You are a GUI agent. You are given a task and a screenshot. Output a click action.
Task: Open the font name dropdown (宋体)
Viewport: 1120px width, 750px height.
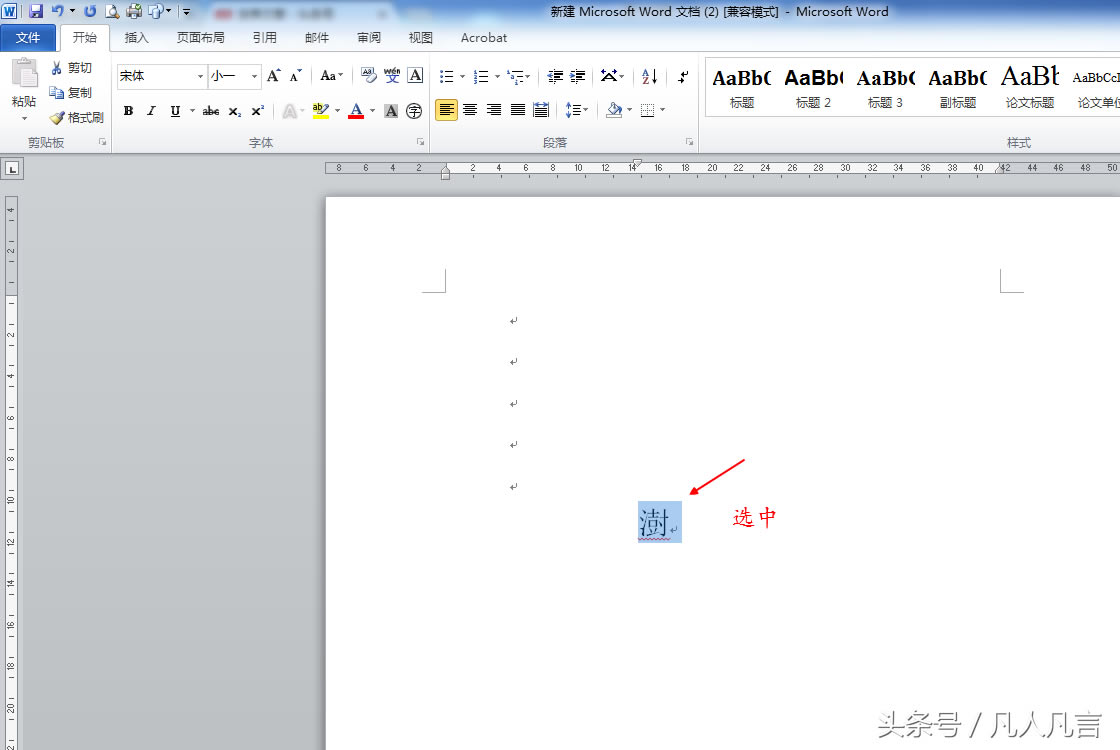pos(200,76)
